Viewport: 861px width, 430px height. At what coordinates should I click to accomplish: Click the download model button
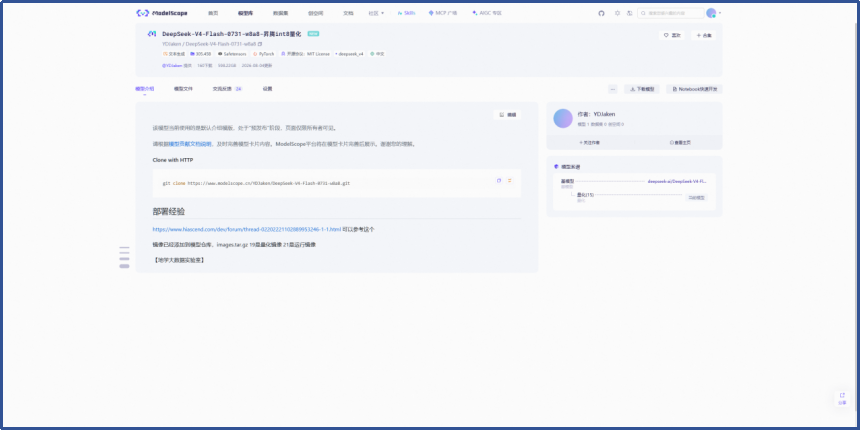pyautogui.click(x=642, y=89)
